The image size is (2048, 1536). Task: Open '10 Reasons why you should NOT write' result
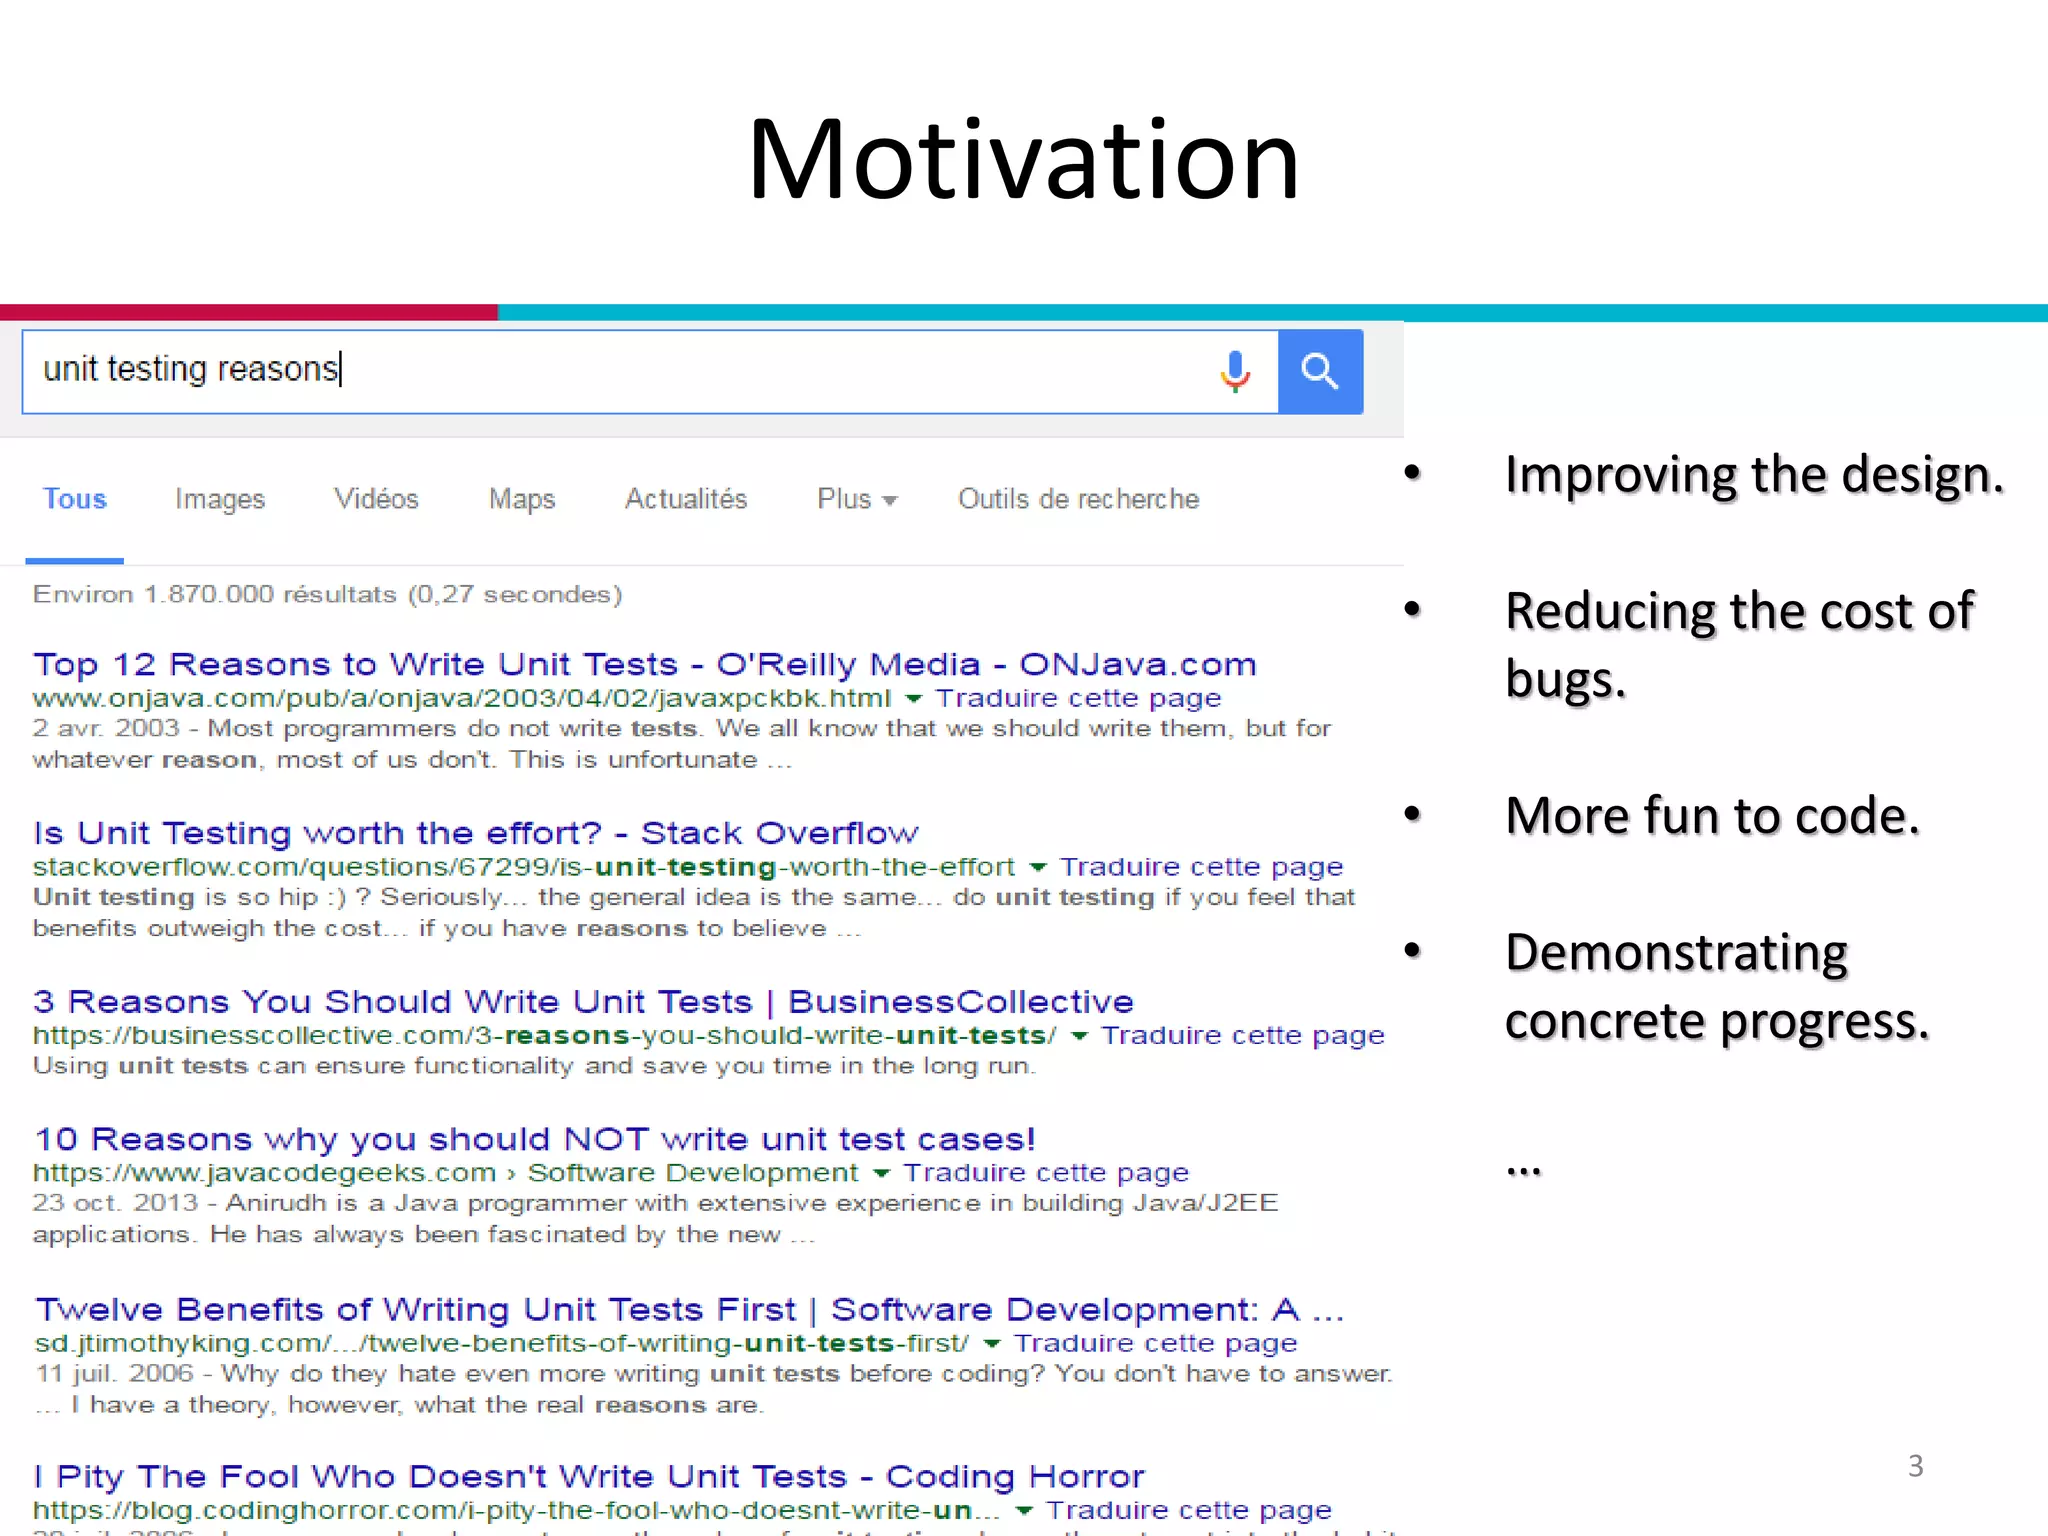[x=535, y=1139]
